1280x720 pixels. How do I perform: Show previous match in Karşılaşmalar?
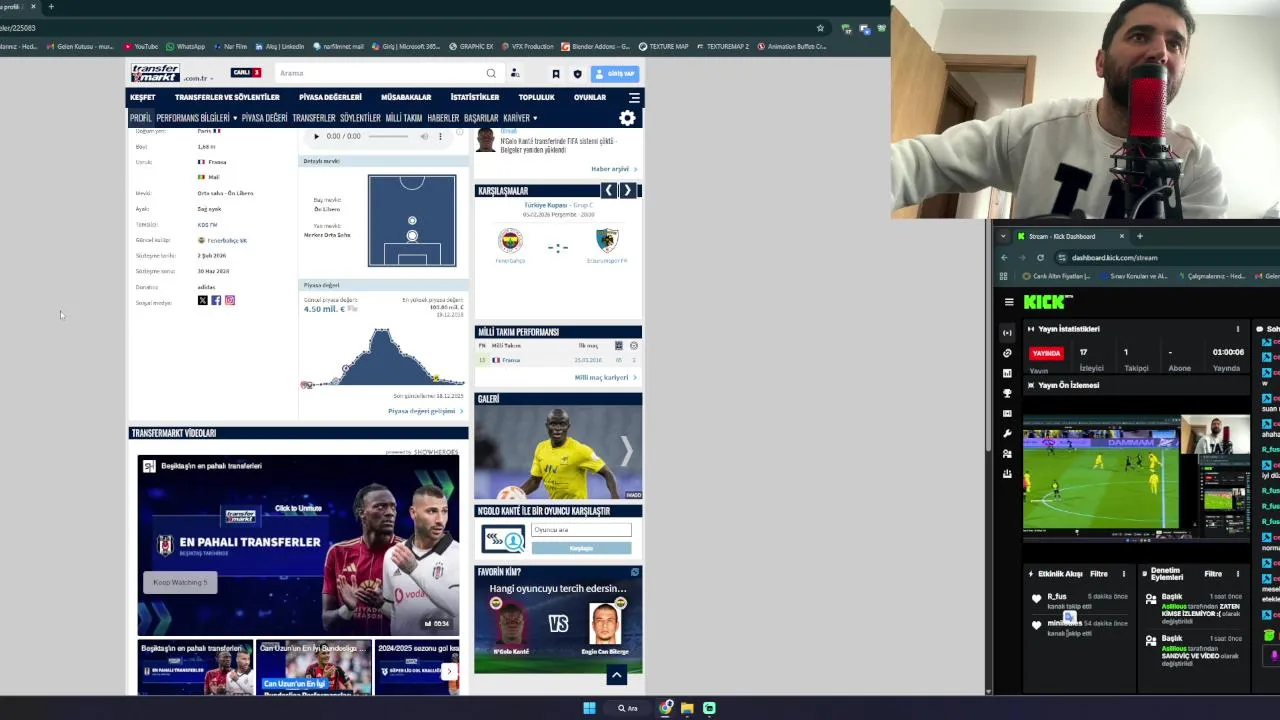tap(608, 190)
